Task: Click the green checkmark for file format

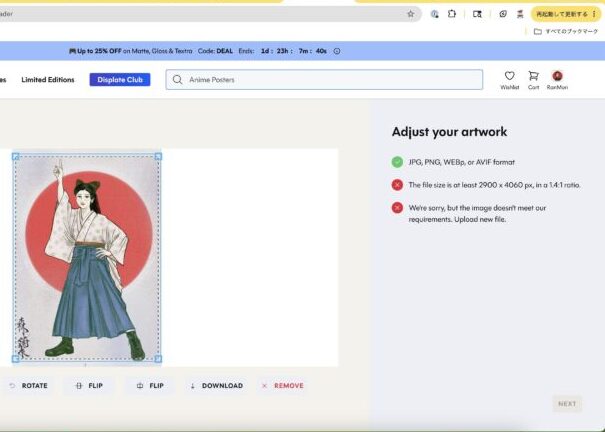Action: (397, 162)
